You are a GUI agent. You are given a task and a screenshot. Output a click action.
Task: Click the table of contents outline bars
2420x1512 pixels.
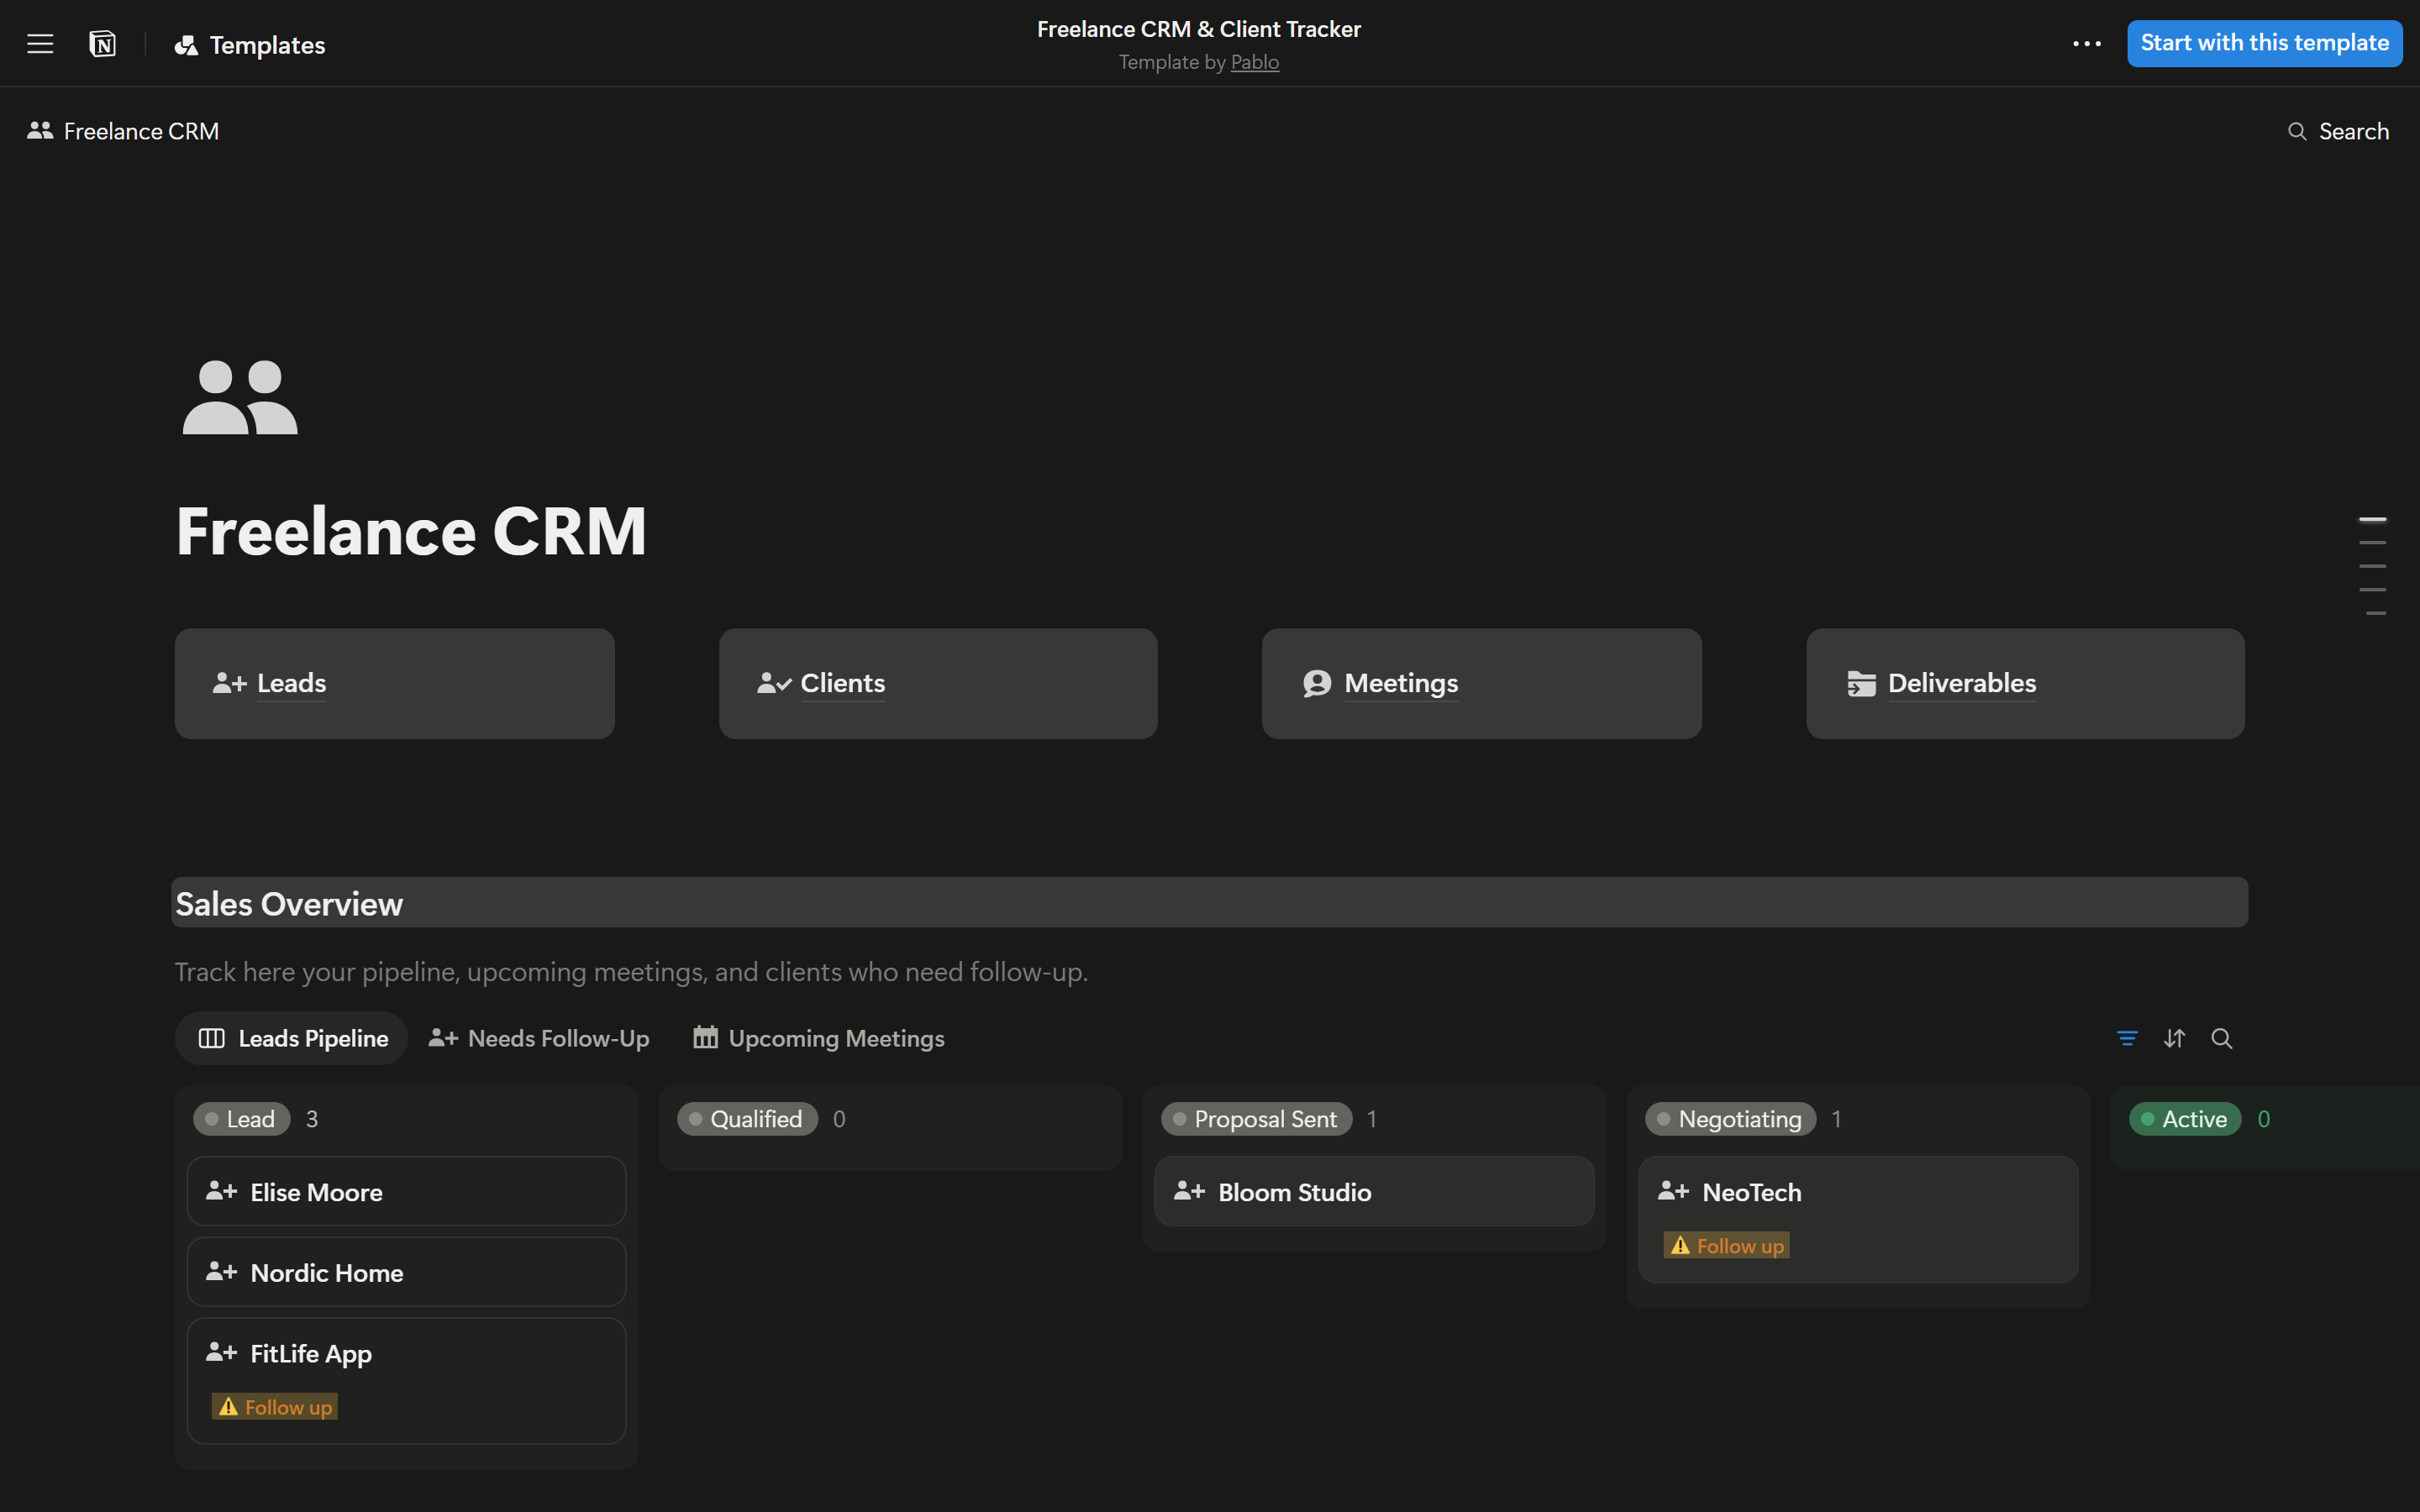click(2372, 566)
